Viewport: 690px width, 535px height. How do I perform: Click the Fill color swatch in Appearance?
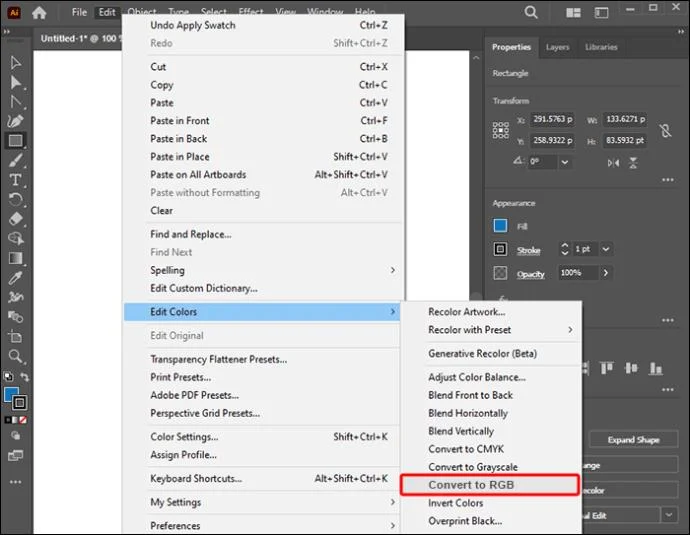click(500, 226)
